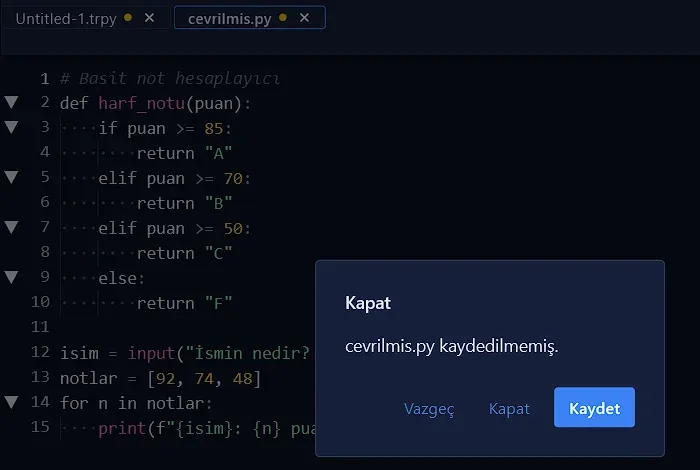Click the string "F" on line 10
Image resolution: width=700 pixels, height=470 pixels.
[218, 304]
